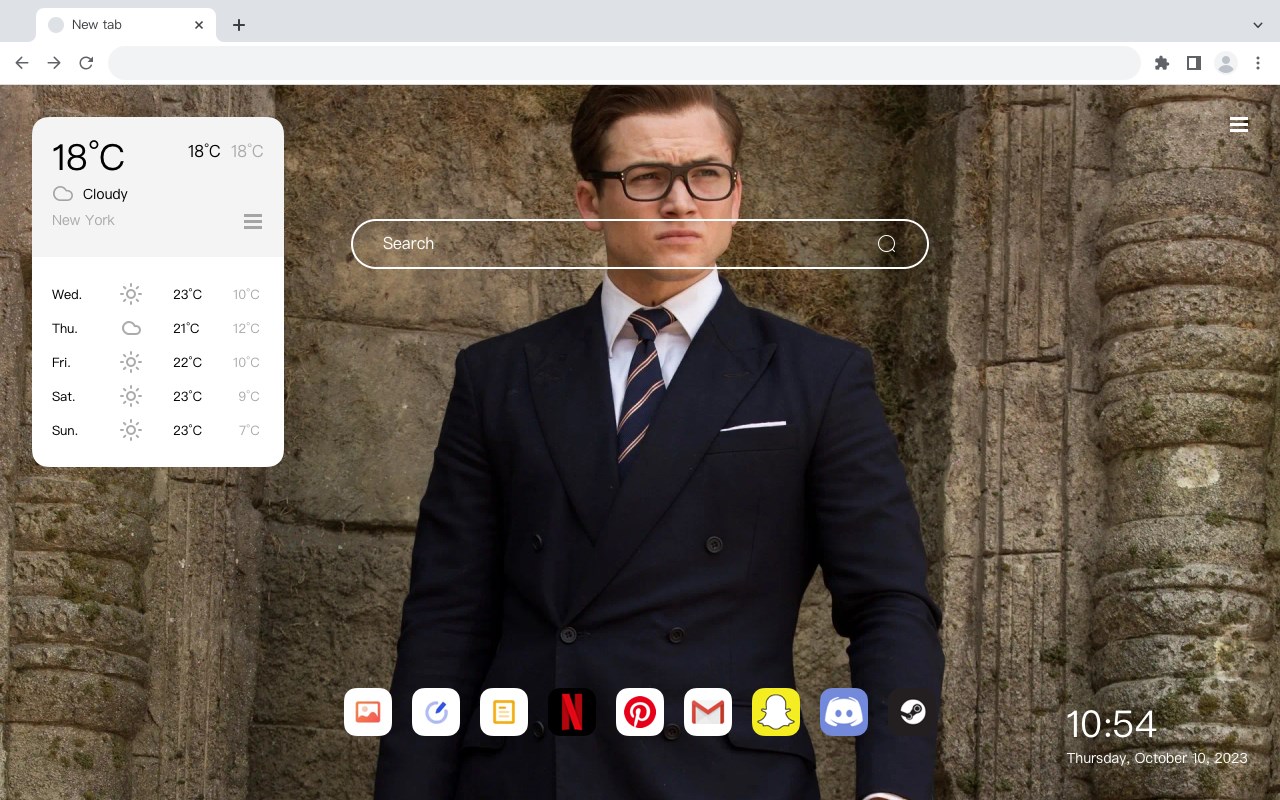Viewport: 1280px width, 800px height.
Task: Select the Sun. forecast row
Action: click(158, 430)
